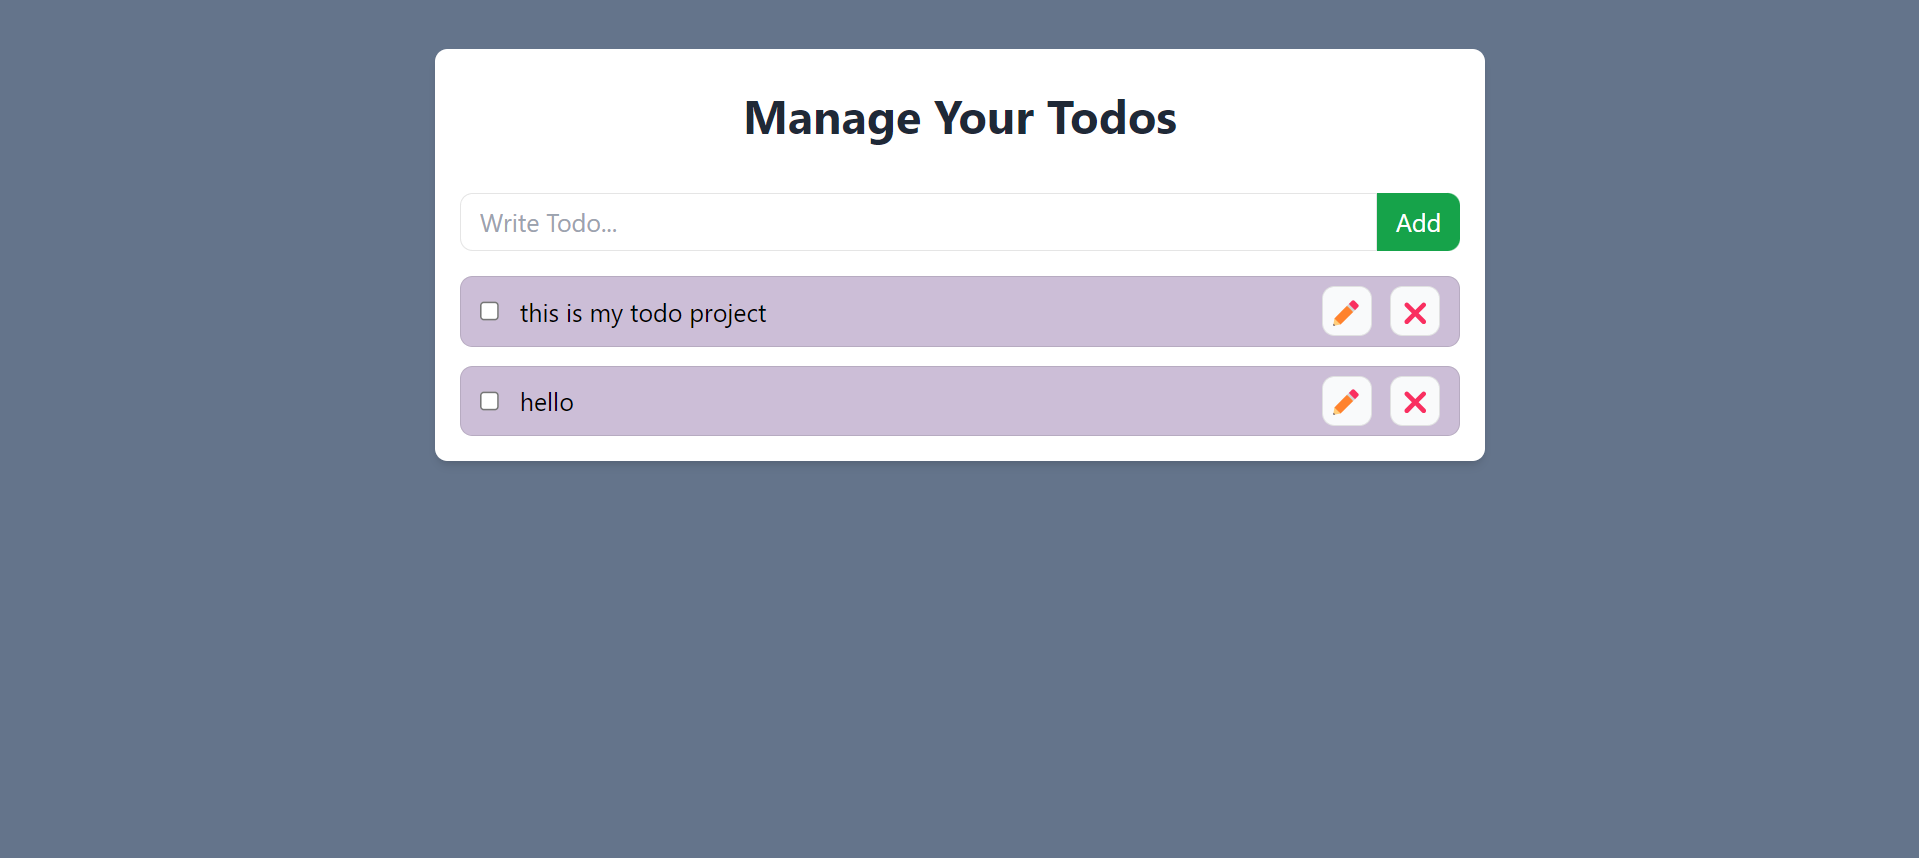Select the 'this is my todo project' text
The width and height of the screenshot is (1919, 858).
[x=643, y=313]
